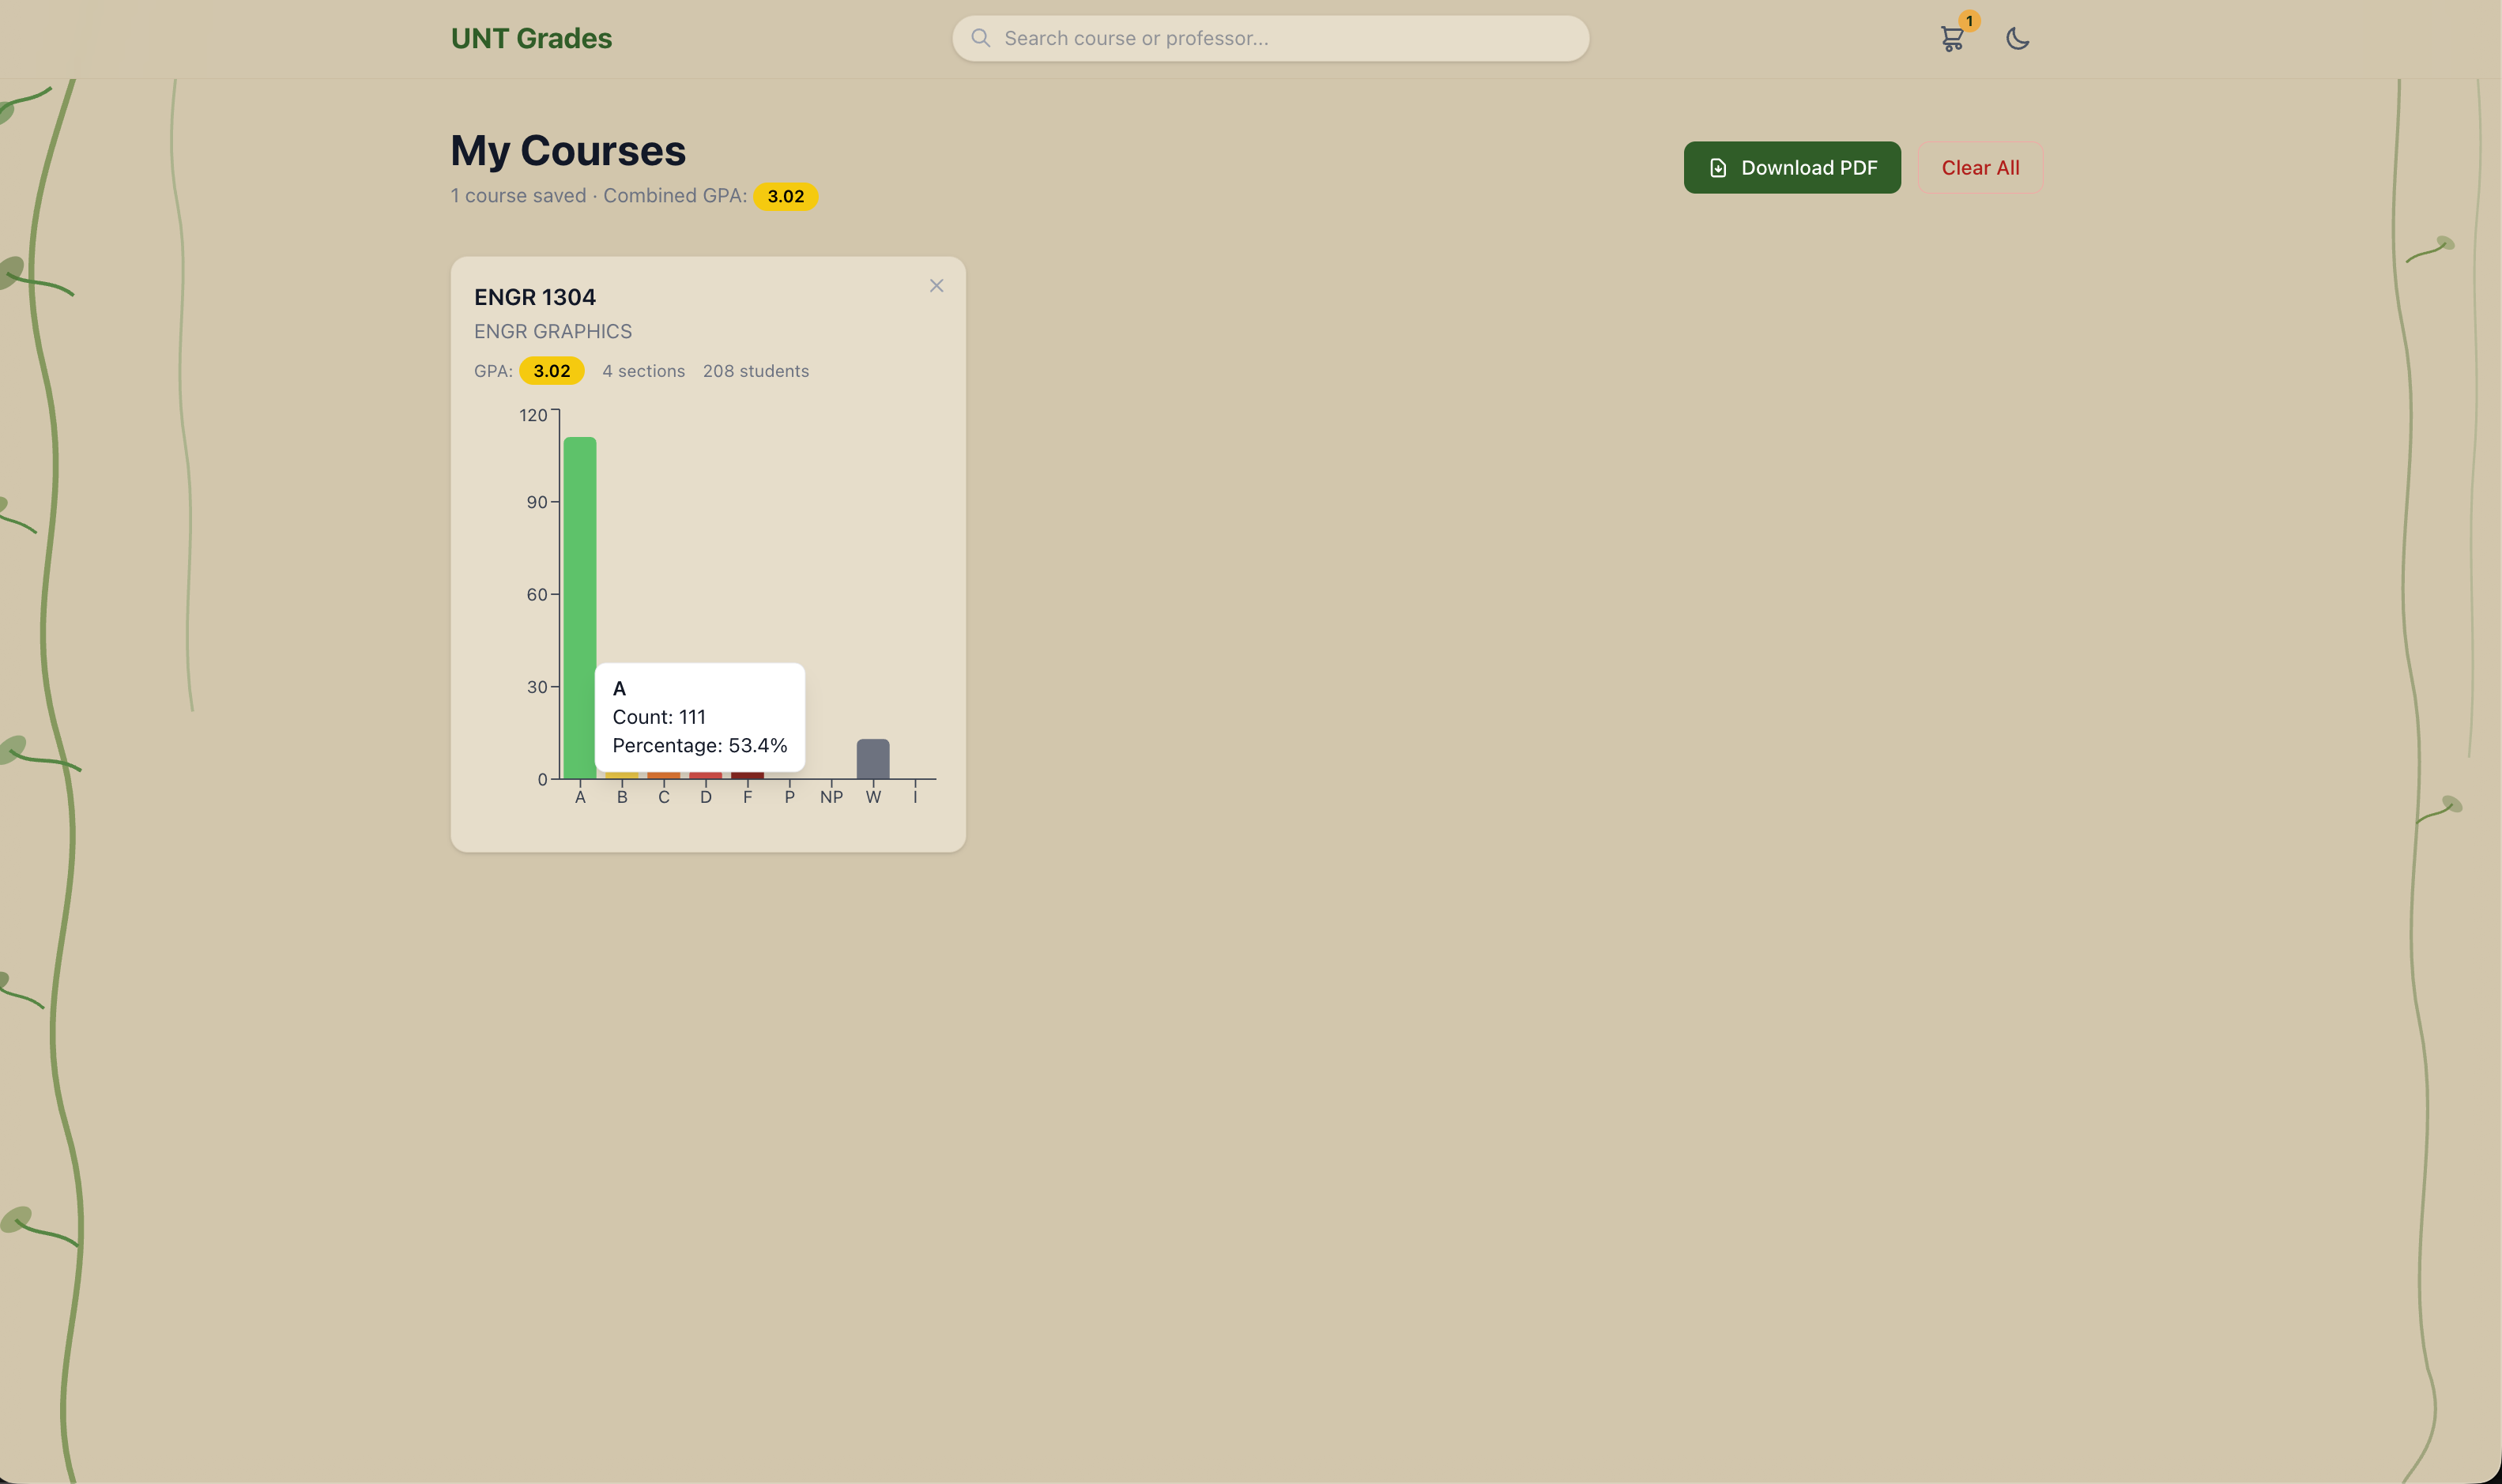Click the cart's orange count badge
This screenshot has height=1484, width=2502.
(x=1969, y=21)
